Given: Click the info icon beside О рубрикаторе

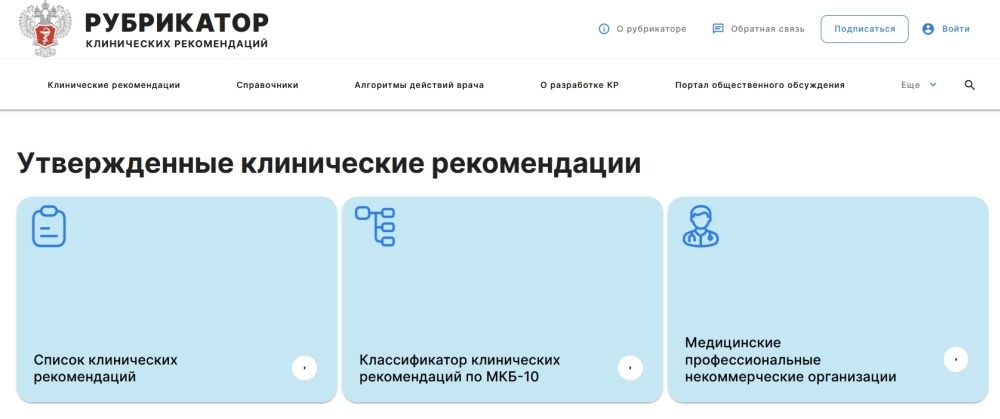Looking at the screenshot, I should pyautogui.click(x=604, y=29).
